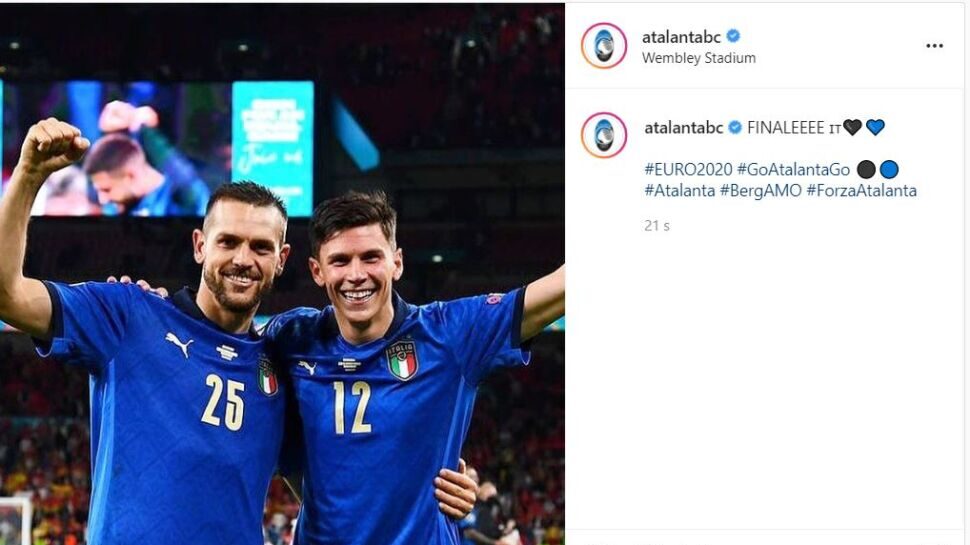
Task: Click the verified badge in the caption line
Action: [x=735, y=127]
